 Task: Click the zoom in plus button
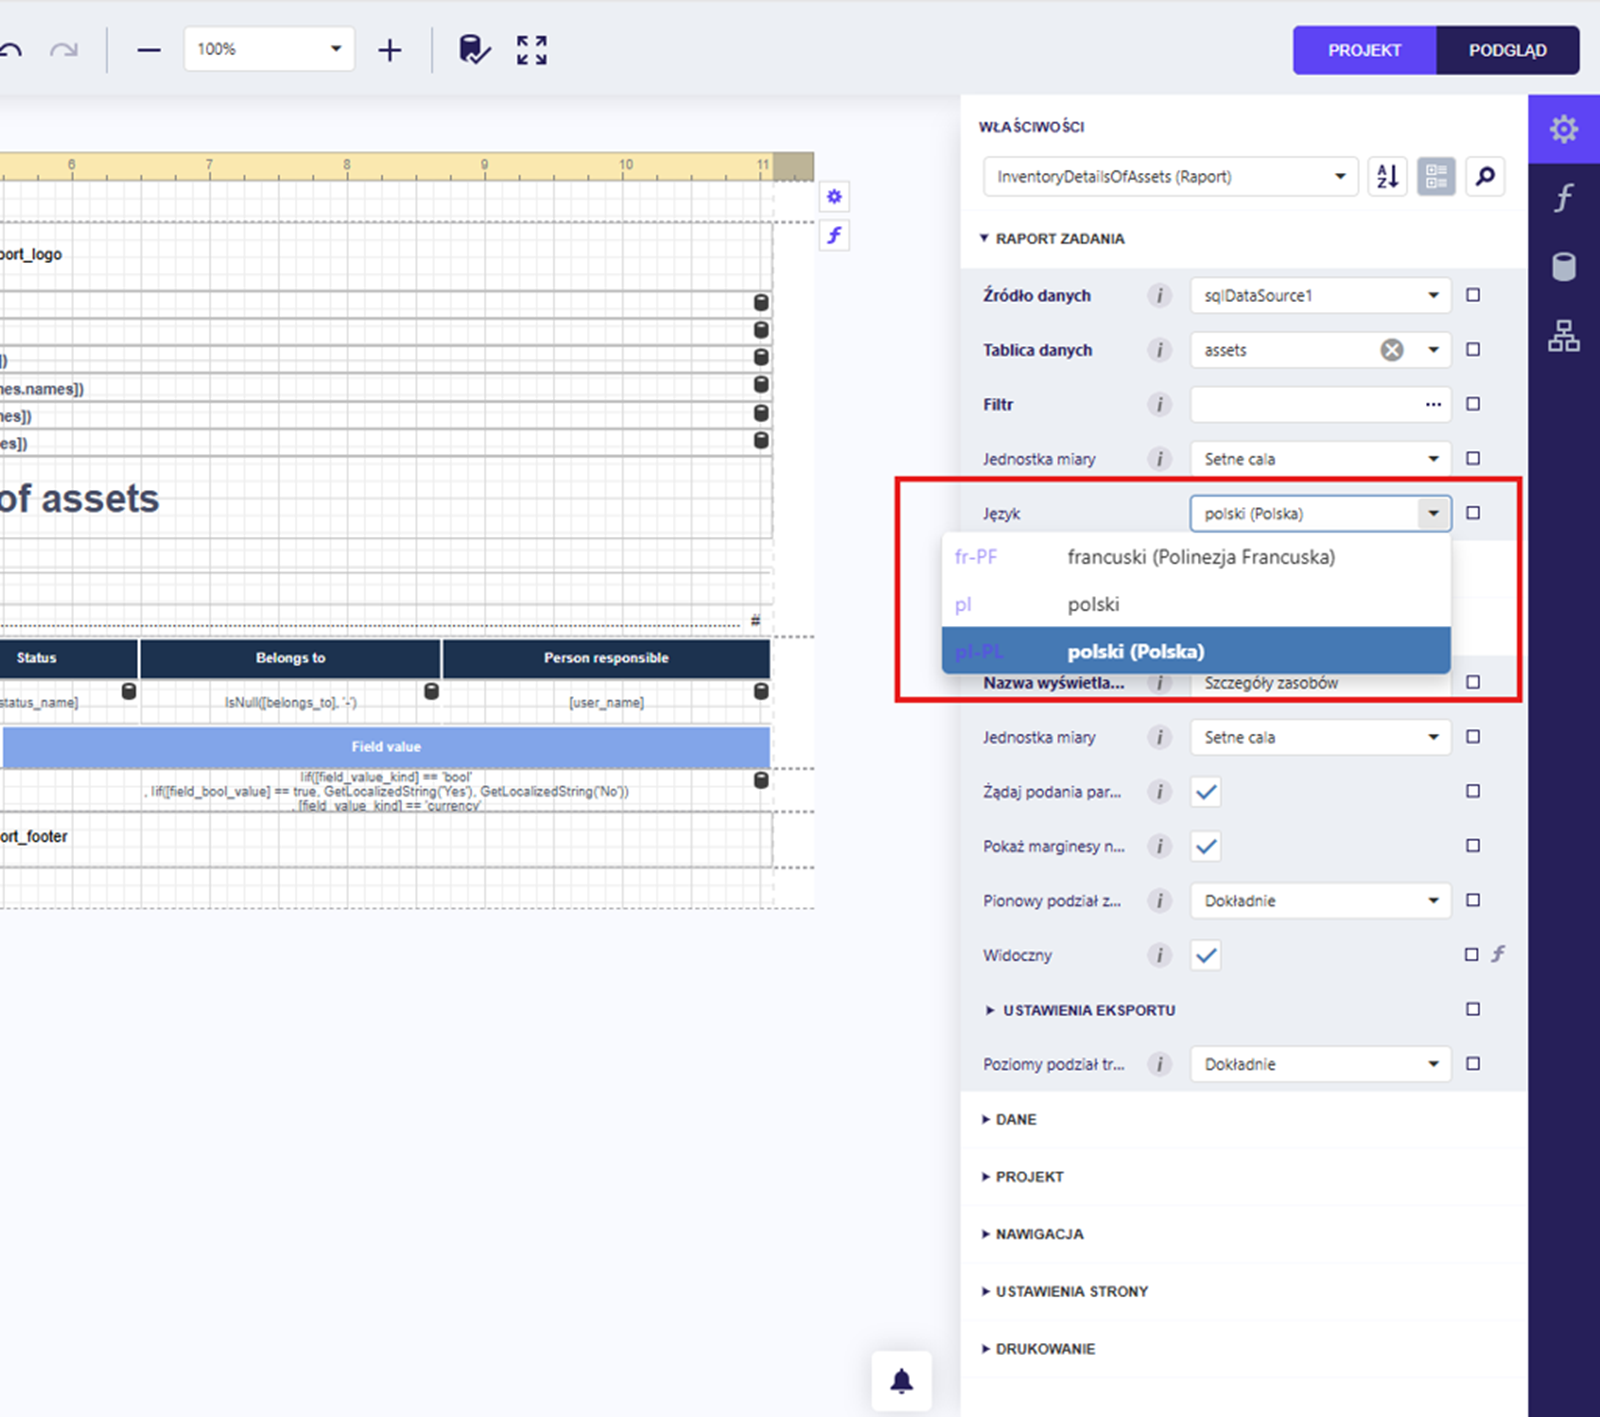click(x=390, y=50)
